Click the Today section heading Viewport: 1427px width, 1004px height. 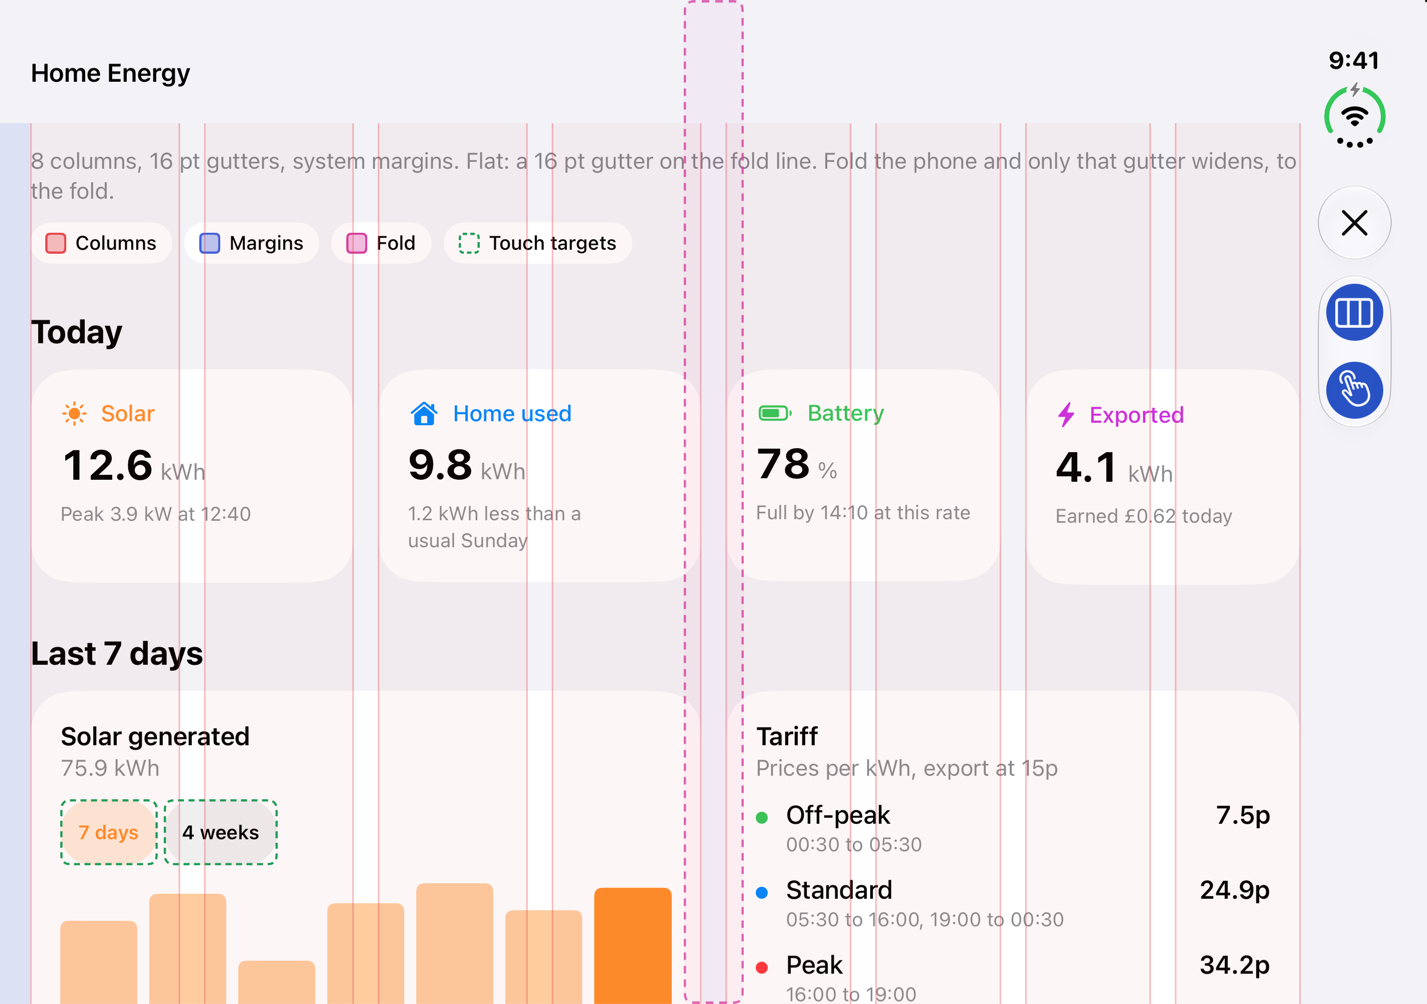[x=76, y=332]
